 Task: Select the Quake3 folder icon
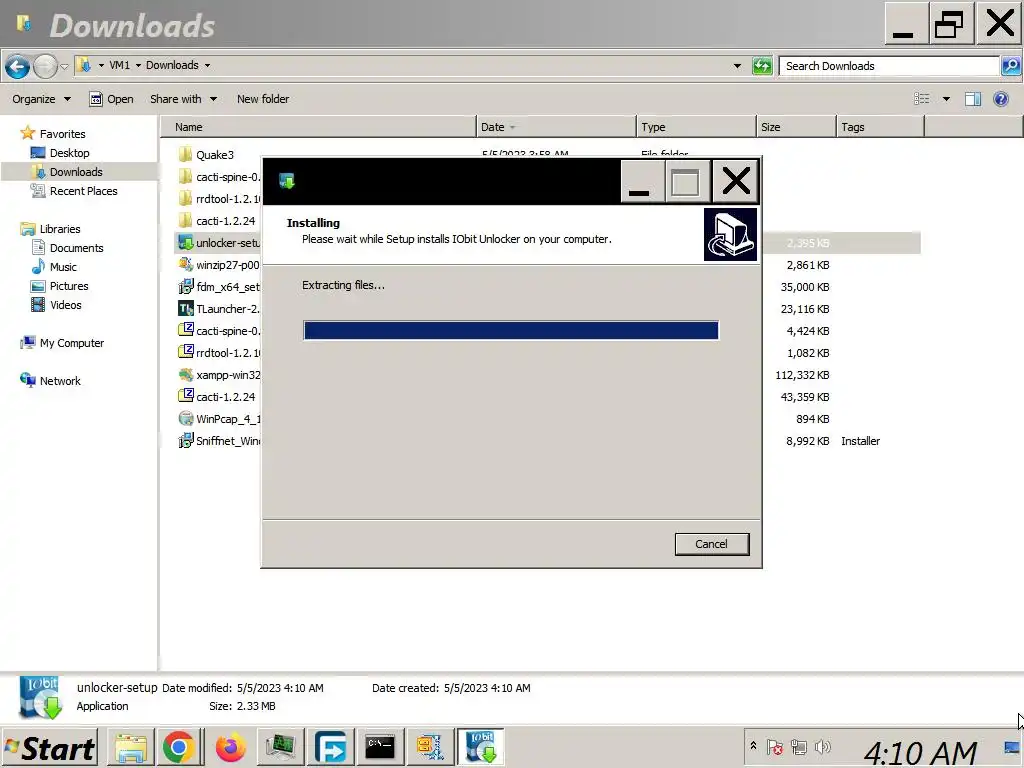[185, 154]
